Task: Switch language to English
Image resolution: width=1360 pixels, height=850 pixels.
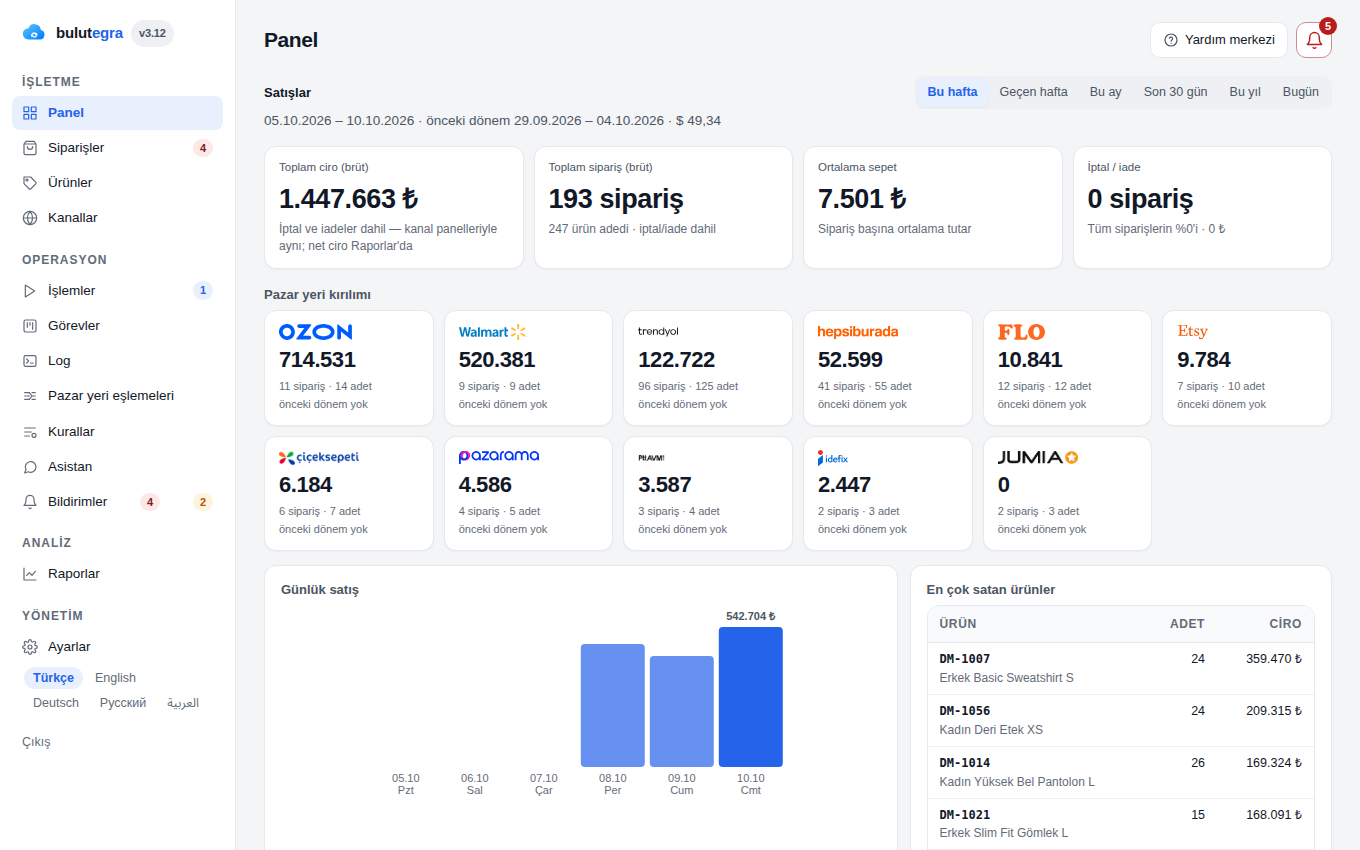Action: [x=115, y=678]
